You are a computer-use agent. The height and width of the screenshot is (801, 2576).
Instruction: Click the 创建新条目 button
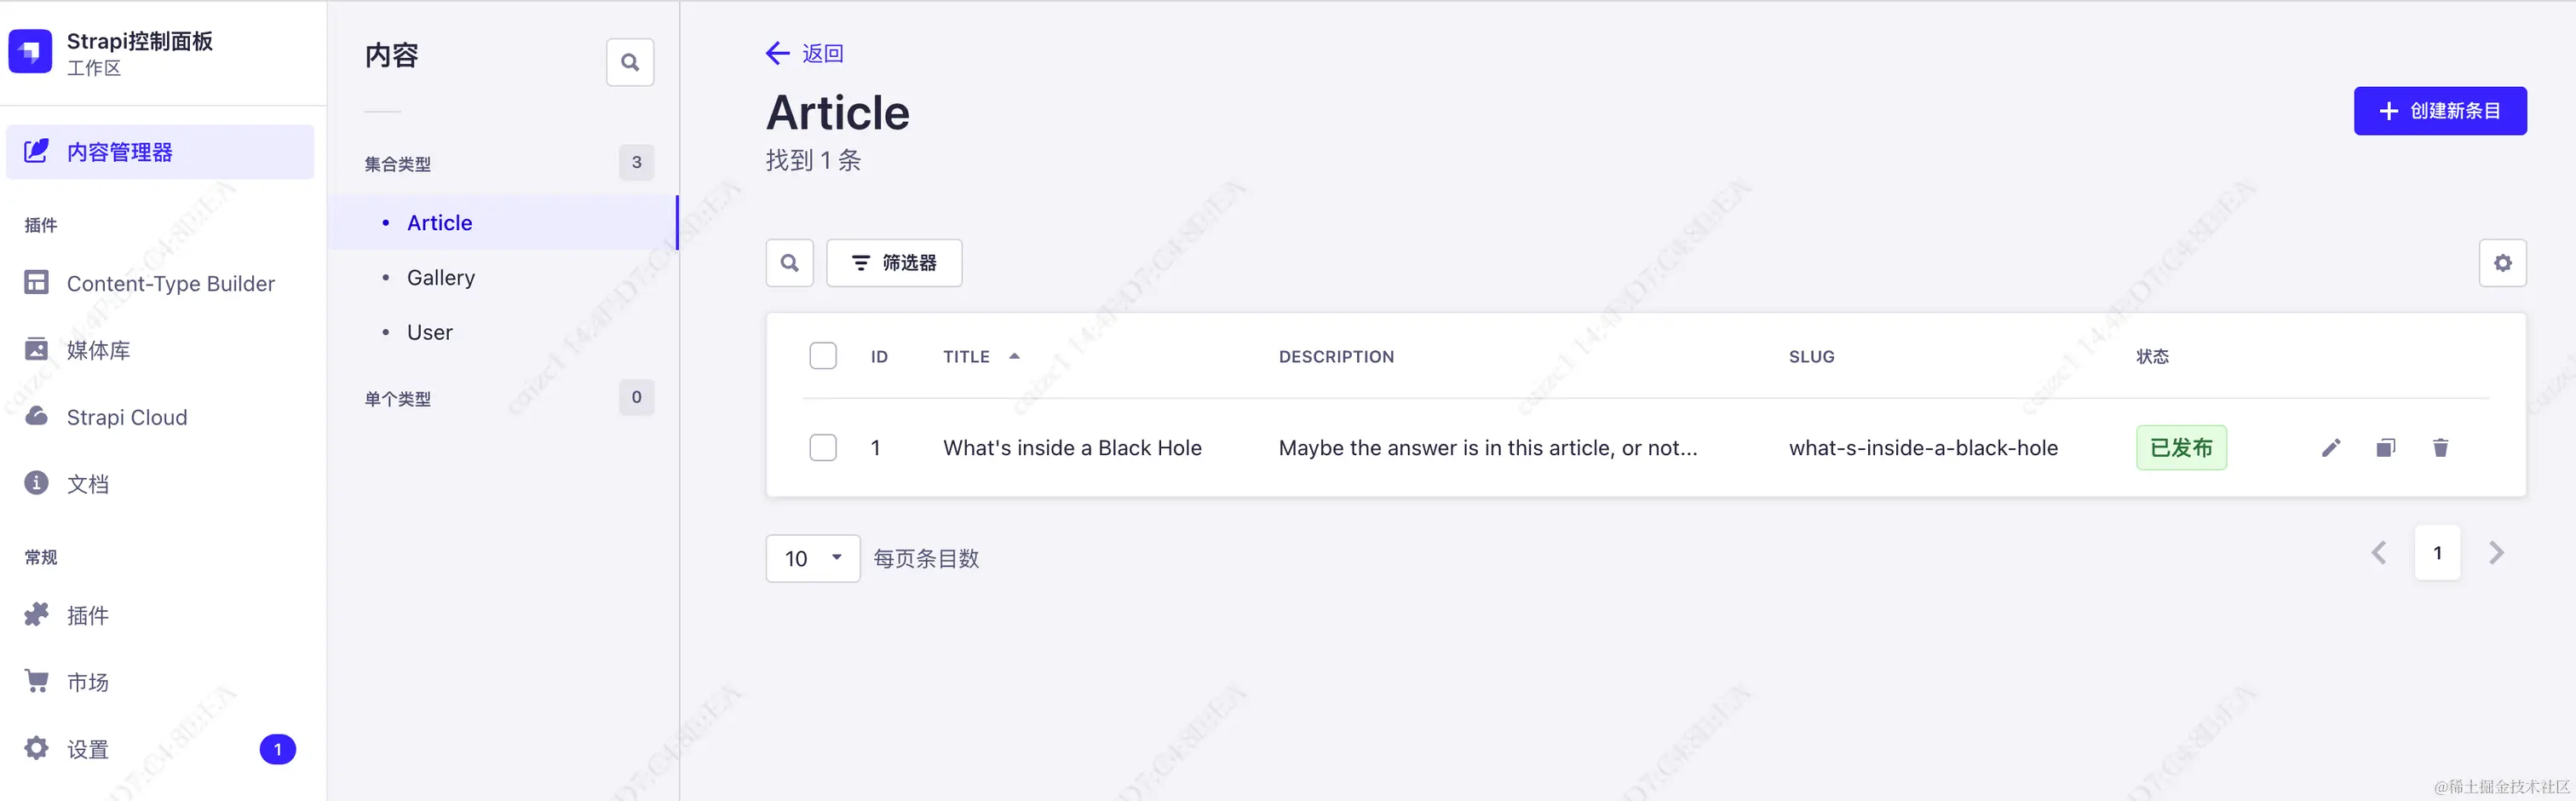(2440, 111)
